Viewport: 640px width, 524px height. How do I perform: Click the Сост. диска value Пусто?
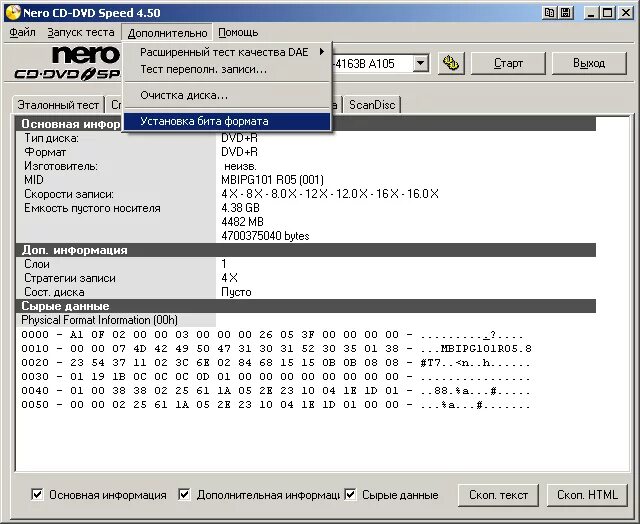tap(236, 292)
